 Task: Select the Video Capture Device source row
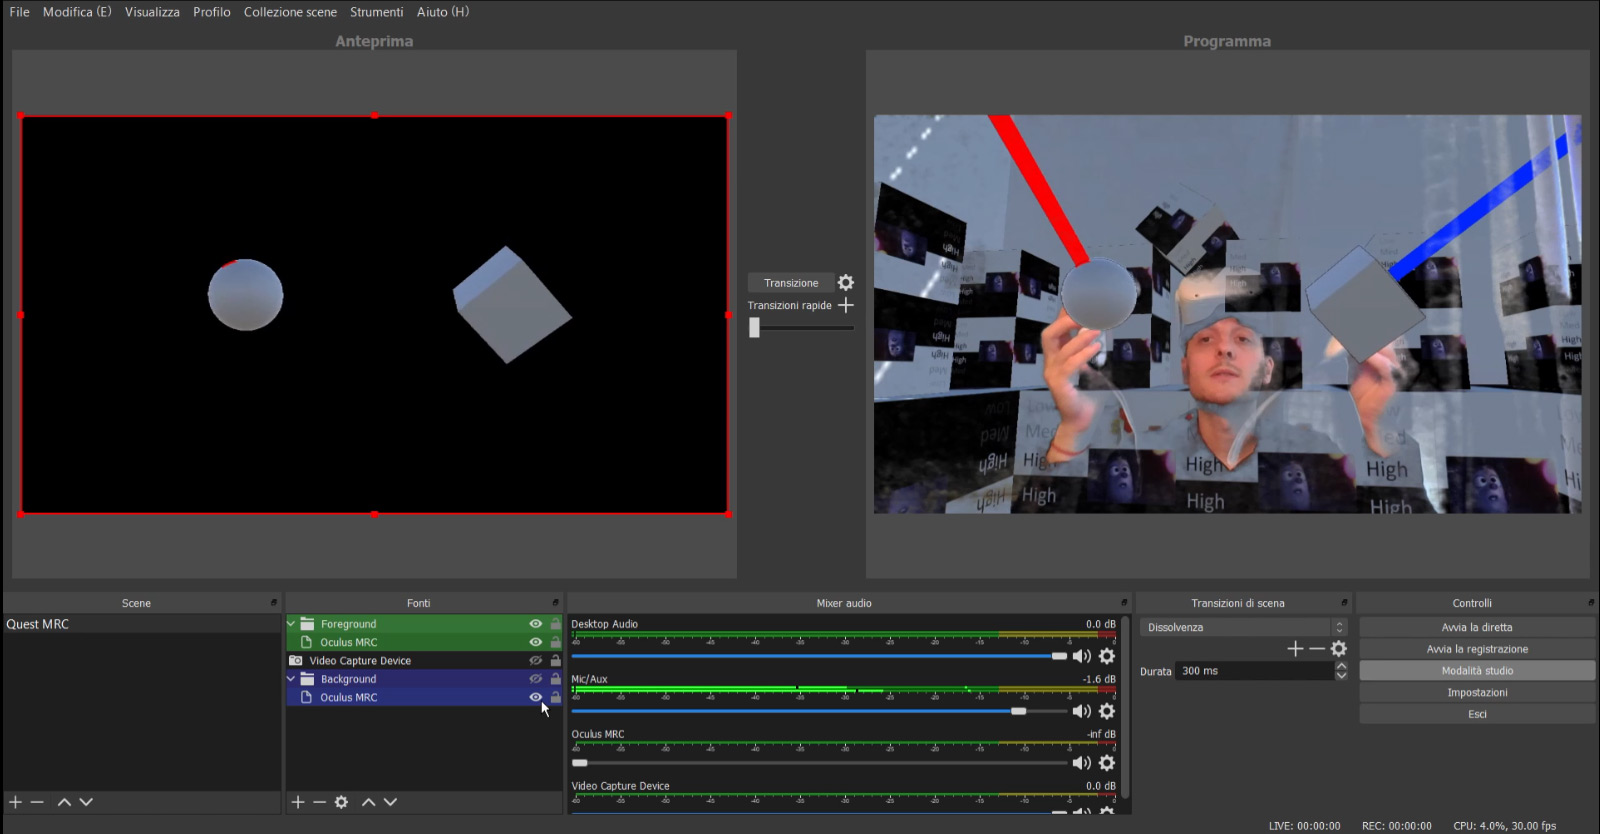[x=424, y=661]
